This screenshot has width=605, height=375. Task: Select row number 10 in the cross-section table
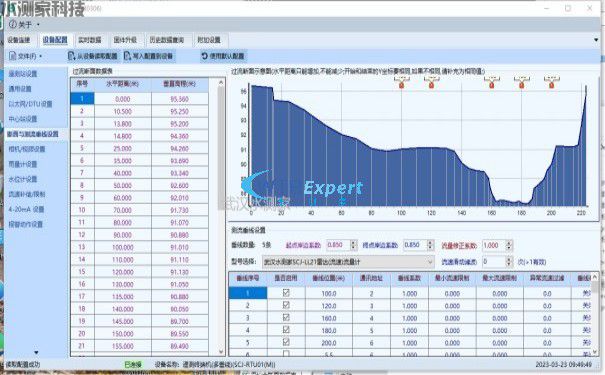82,210
